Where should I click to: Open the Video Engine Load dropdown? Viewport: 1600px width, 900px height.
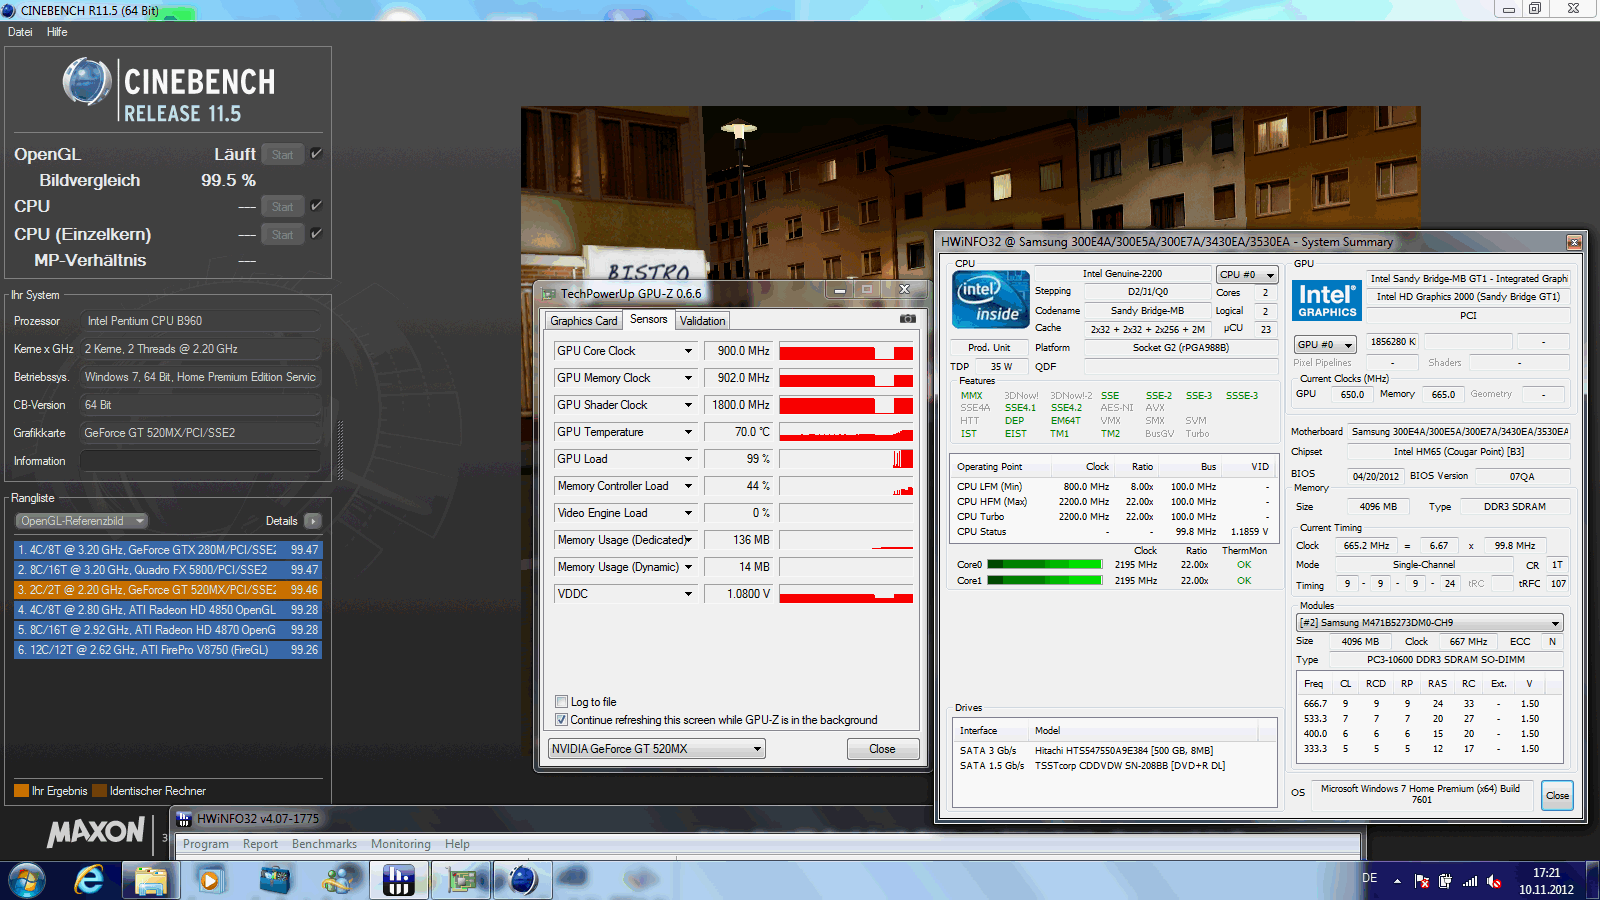tap(688, 513)
